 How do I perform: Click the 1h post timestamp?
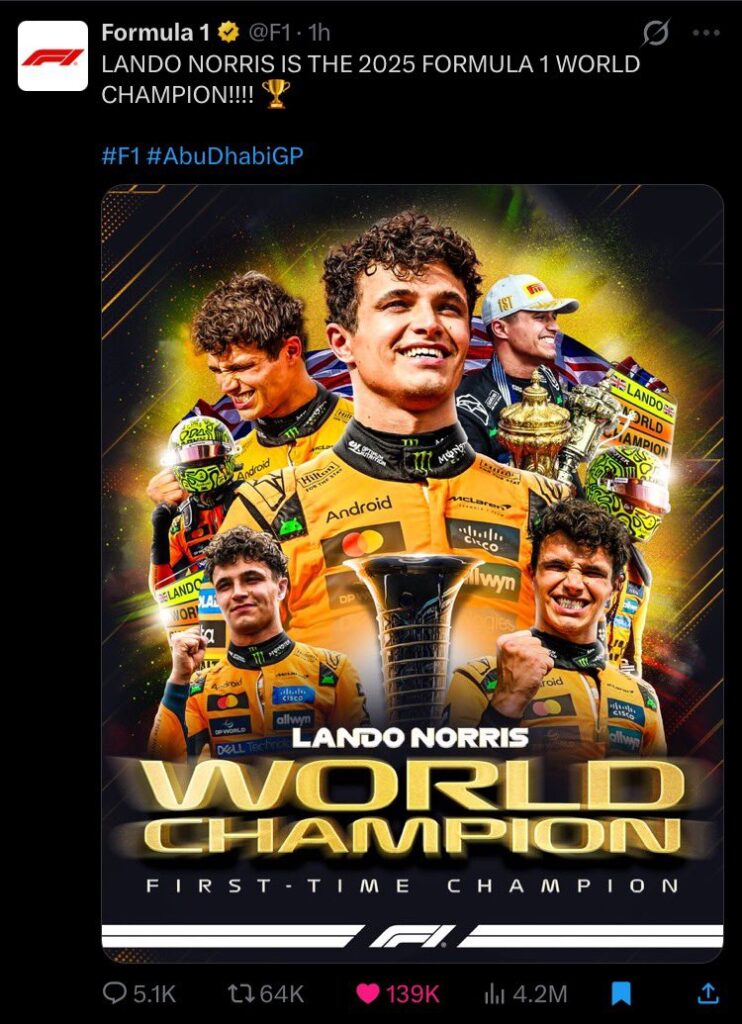pos(319,33)
